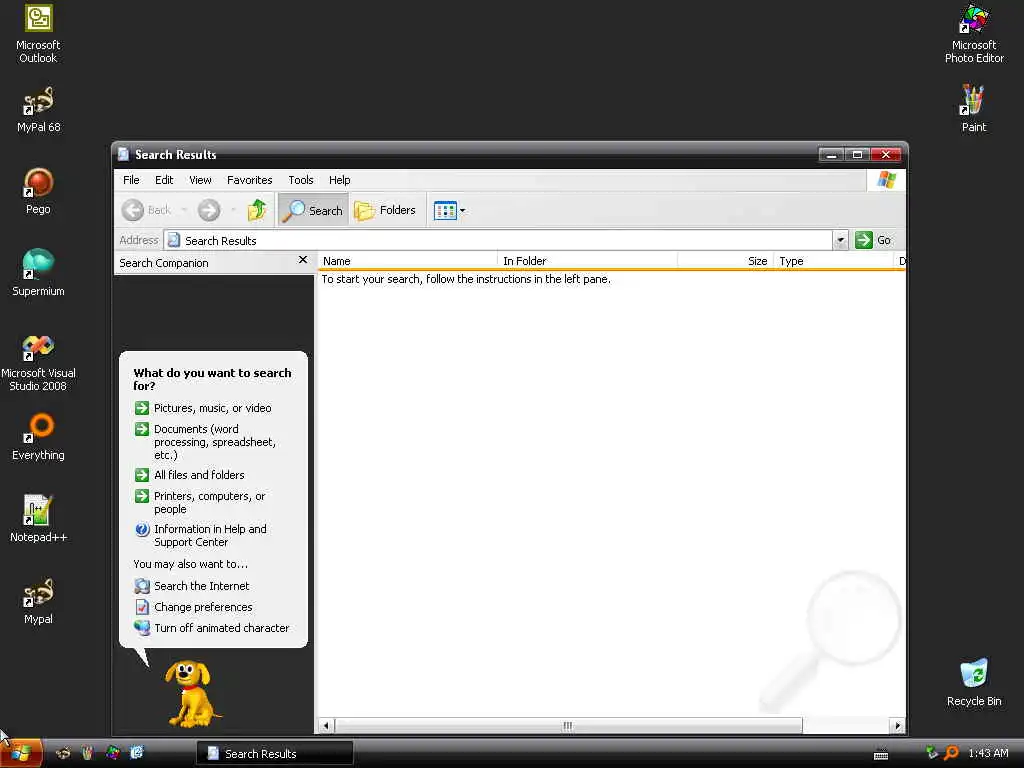Select Microsoft Photo Editor desktop icon

974,34
